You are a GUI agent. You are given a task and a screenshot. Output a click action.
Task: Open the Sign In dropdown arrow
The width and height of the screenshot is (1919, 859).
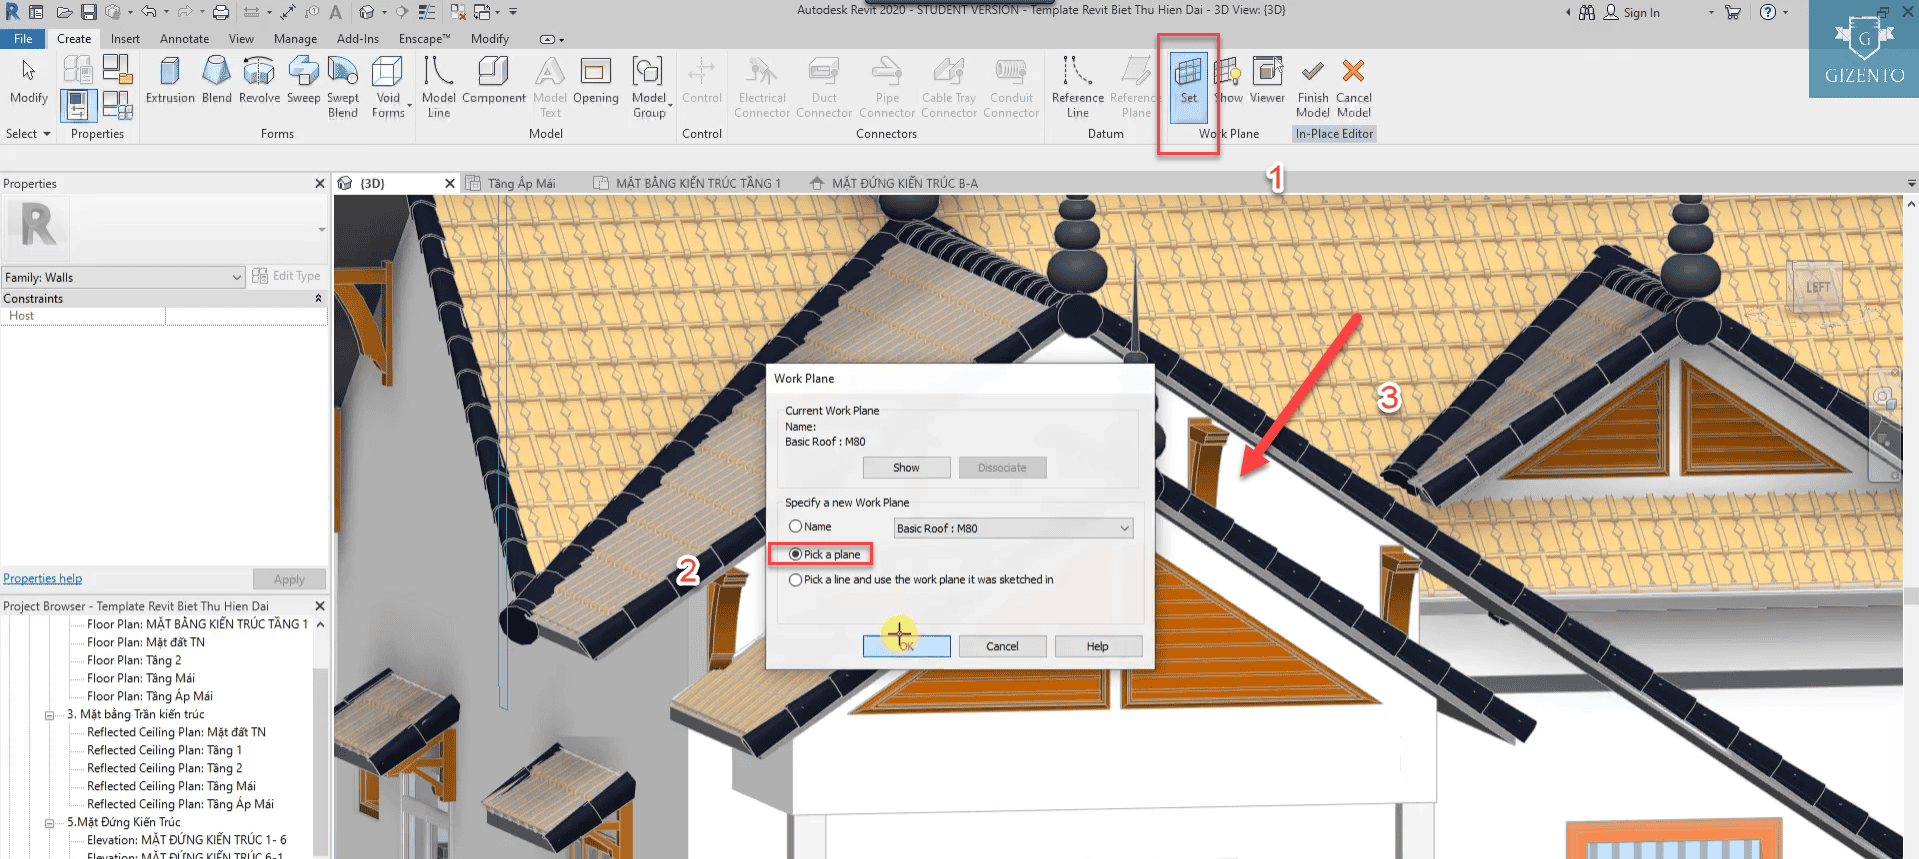coord(1711,13)
